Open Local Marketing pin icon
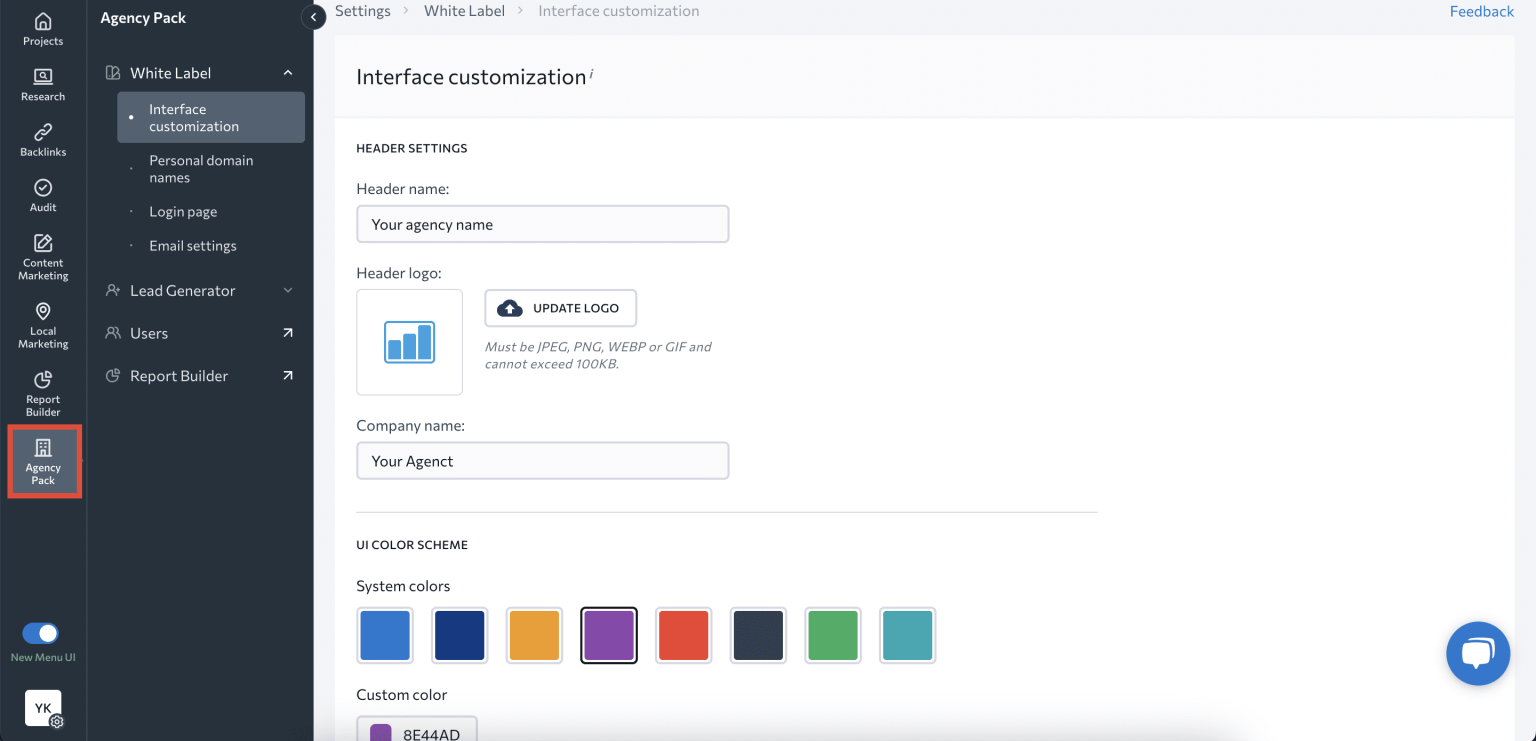 pyautogui.click(x=43, y=325)
